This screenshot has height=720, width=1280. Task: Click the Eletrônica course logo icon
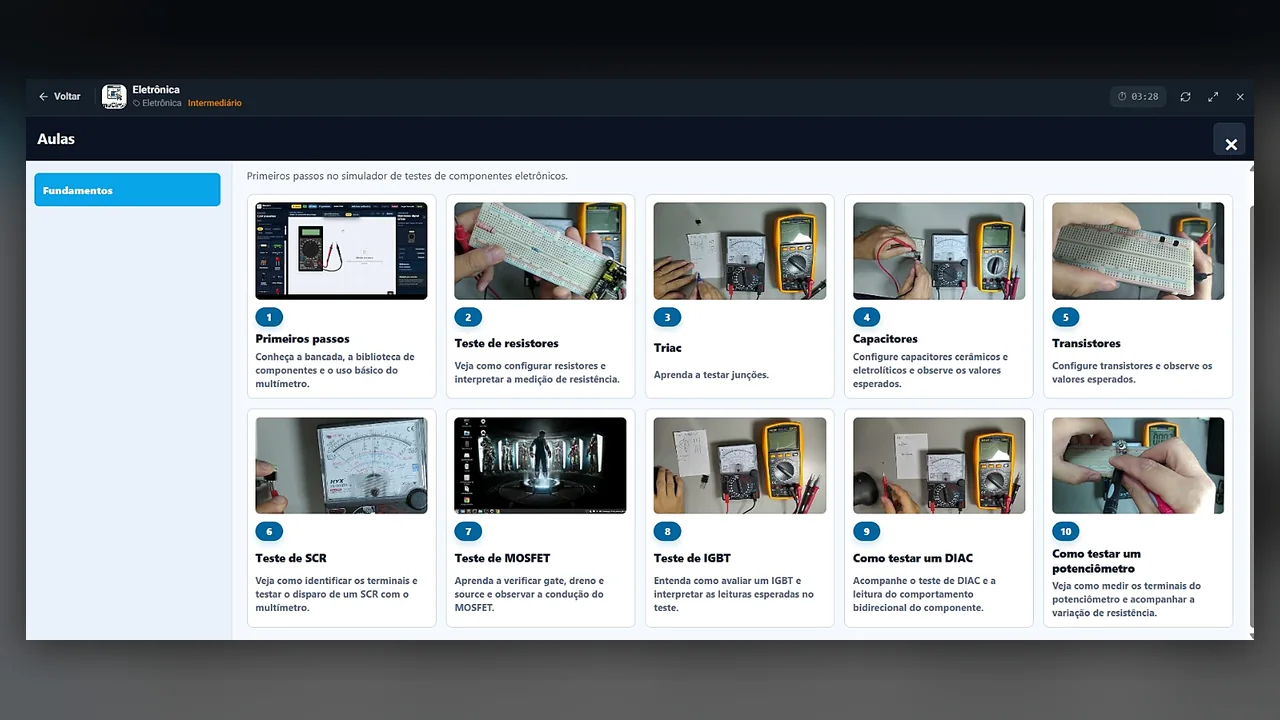pyautogui.click(x=114, y=97)
